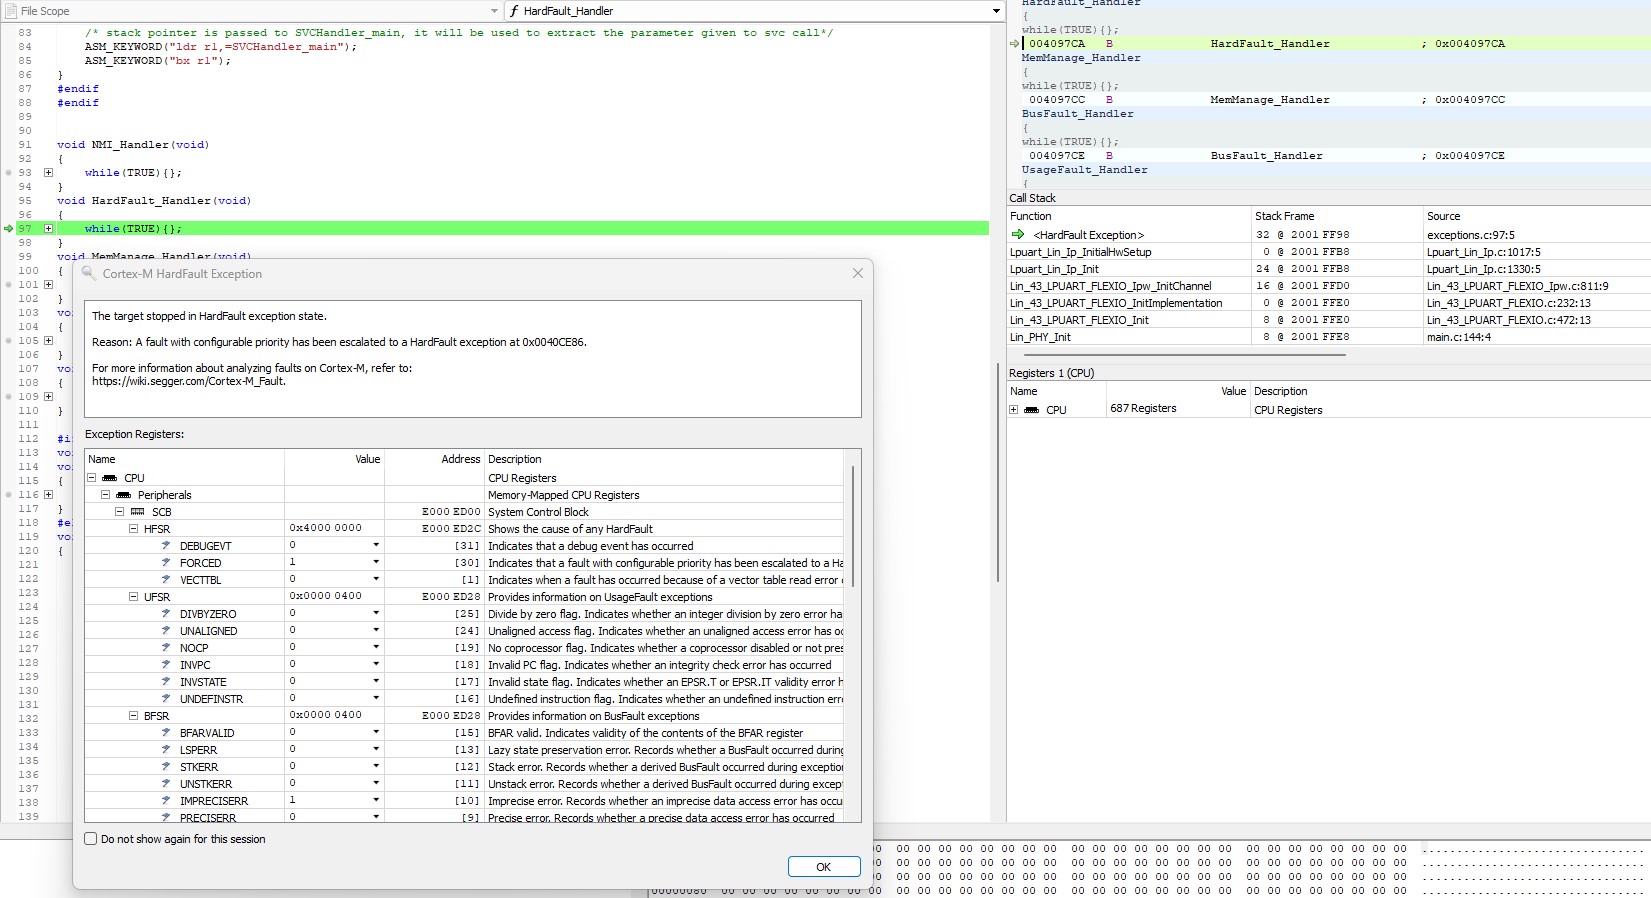1651x898 pixels.
Task: Click the INVSTATE bitfield icon
Action: [x=166, y=682]
